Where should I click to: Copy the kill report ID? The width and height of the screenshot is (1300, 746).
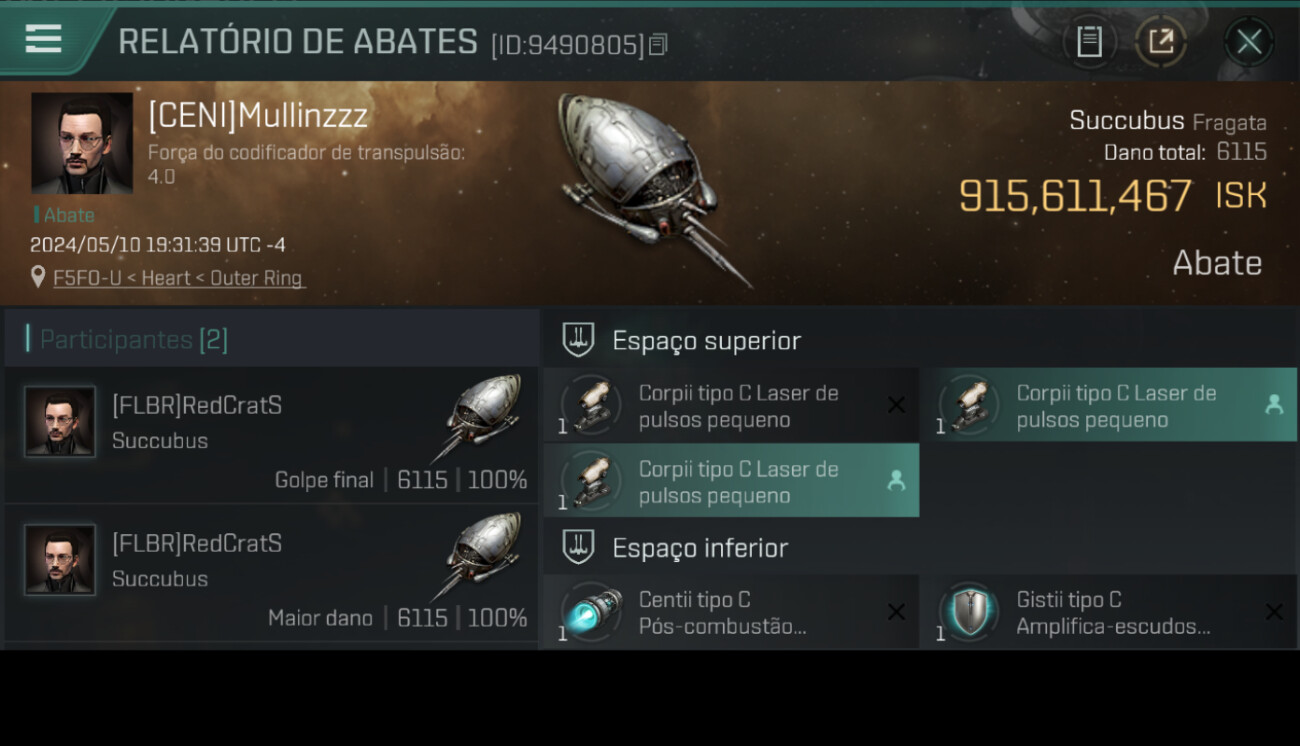coord(658,45)
